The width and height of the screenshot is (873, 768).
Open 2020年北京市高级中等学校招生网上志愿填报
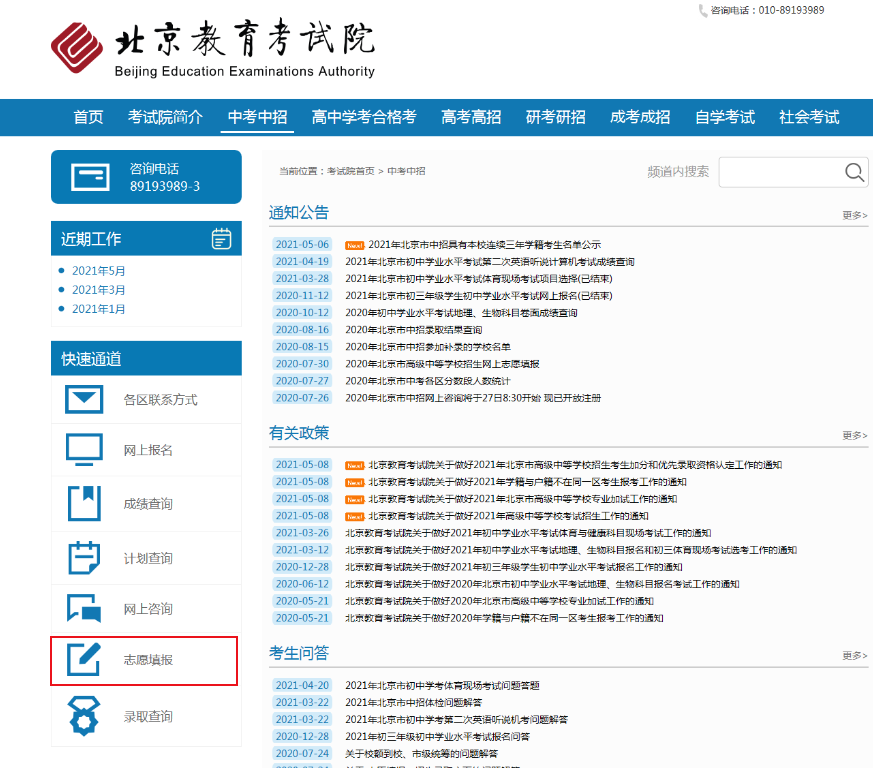(442, 364)
